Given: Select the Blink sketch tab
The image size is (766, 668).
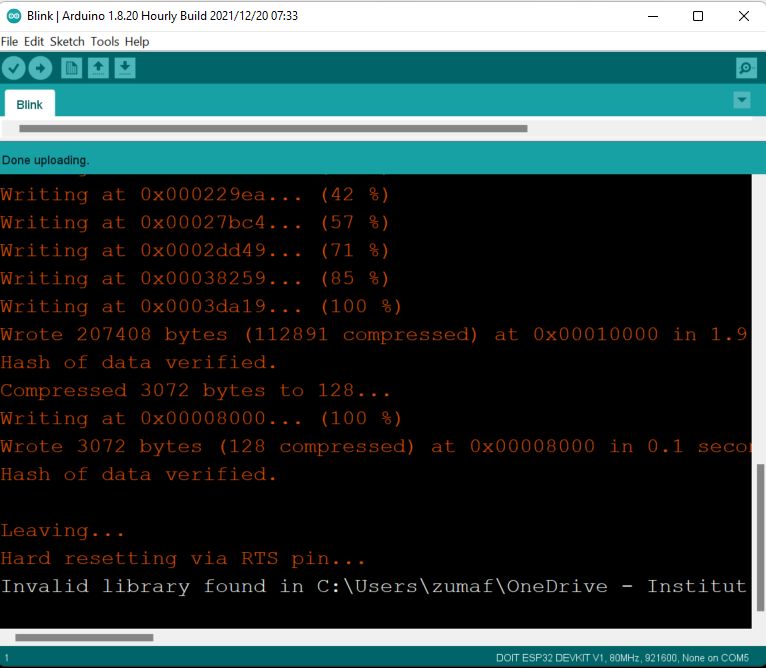Looking at the screenshot, I should 30,104.
